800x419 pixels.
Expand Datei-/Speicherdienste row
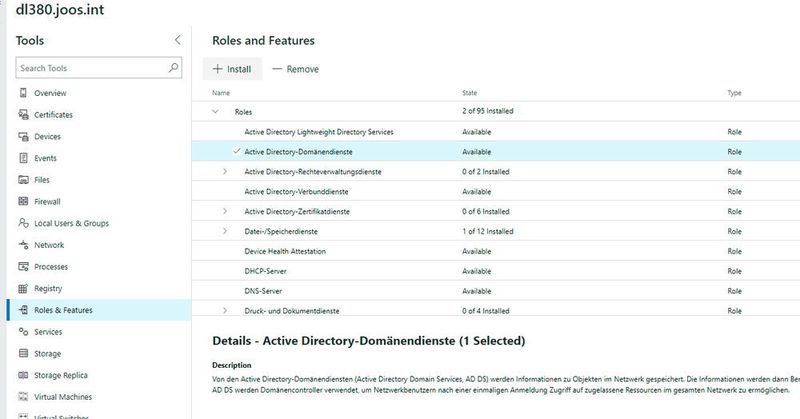[225, 231]
